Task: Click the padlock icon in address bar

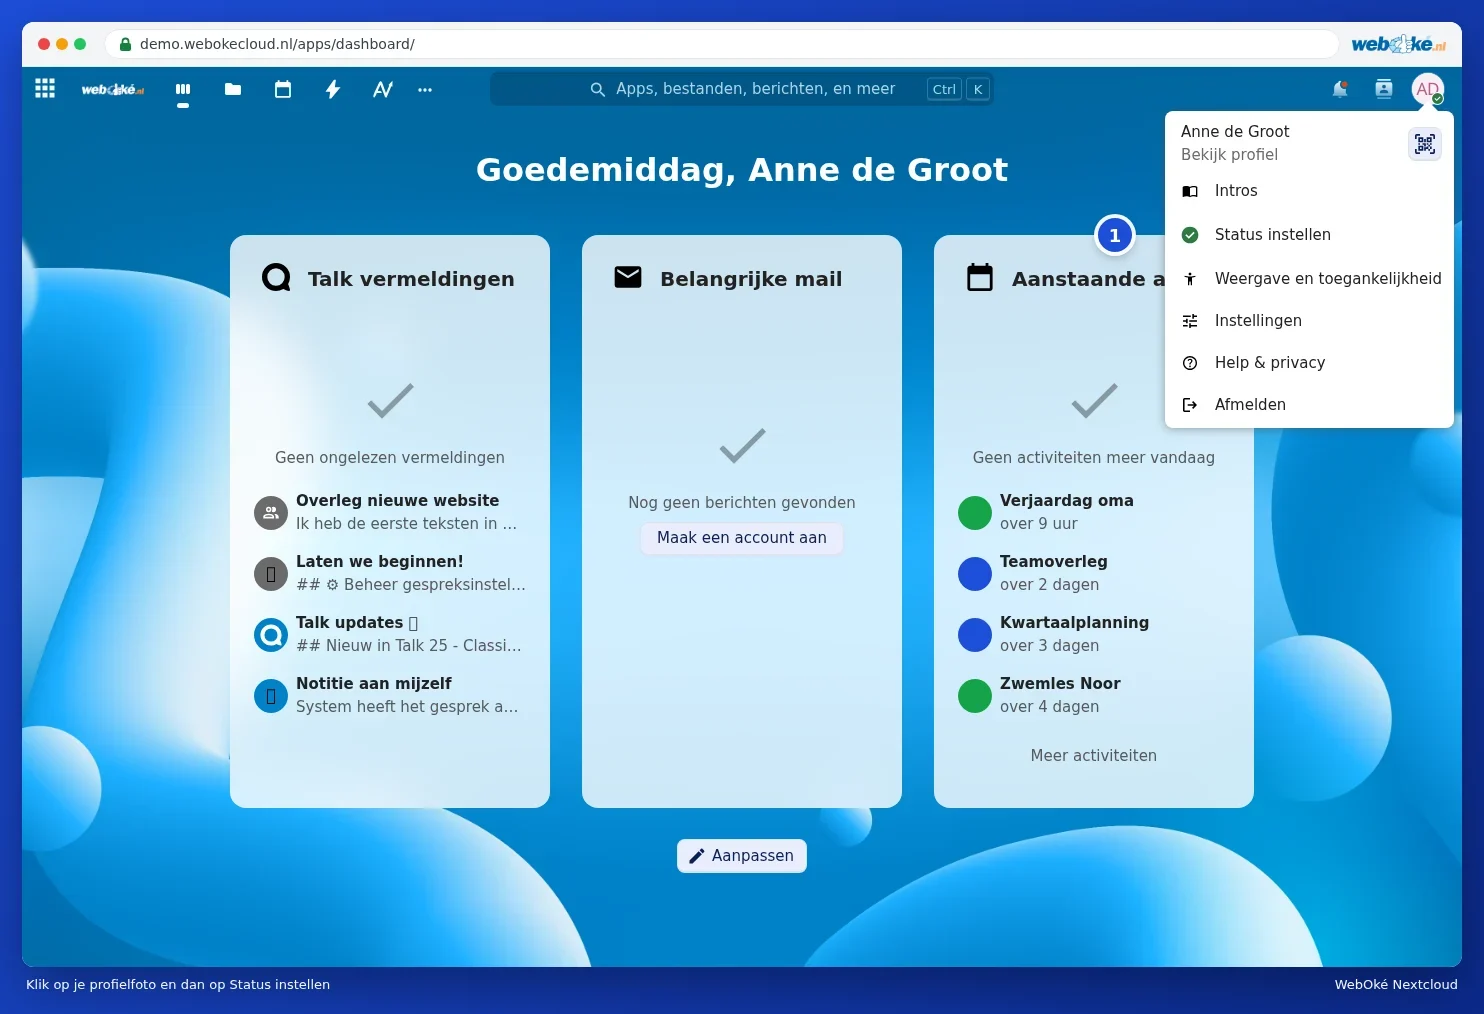Action: click(125, 44)
